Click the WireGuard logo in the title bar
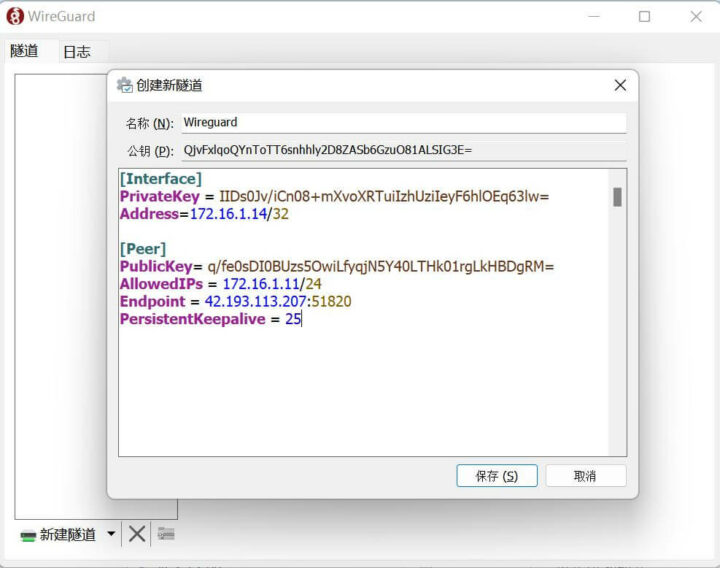The width and height of the screenshot is (720, 568). tap(15, 16)
